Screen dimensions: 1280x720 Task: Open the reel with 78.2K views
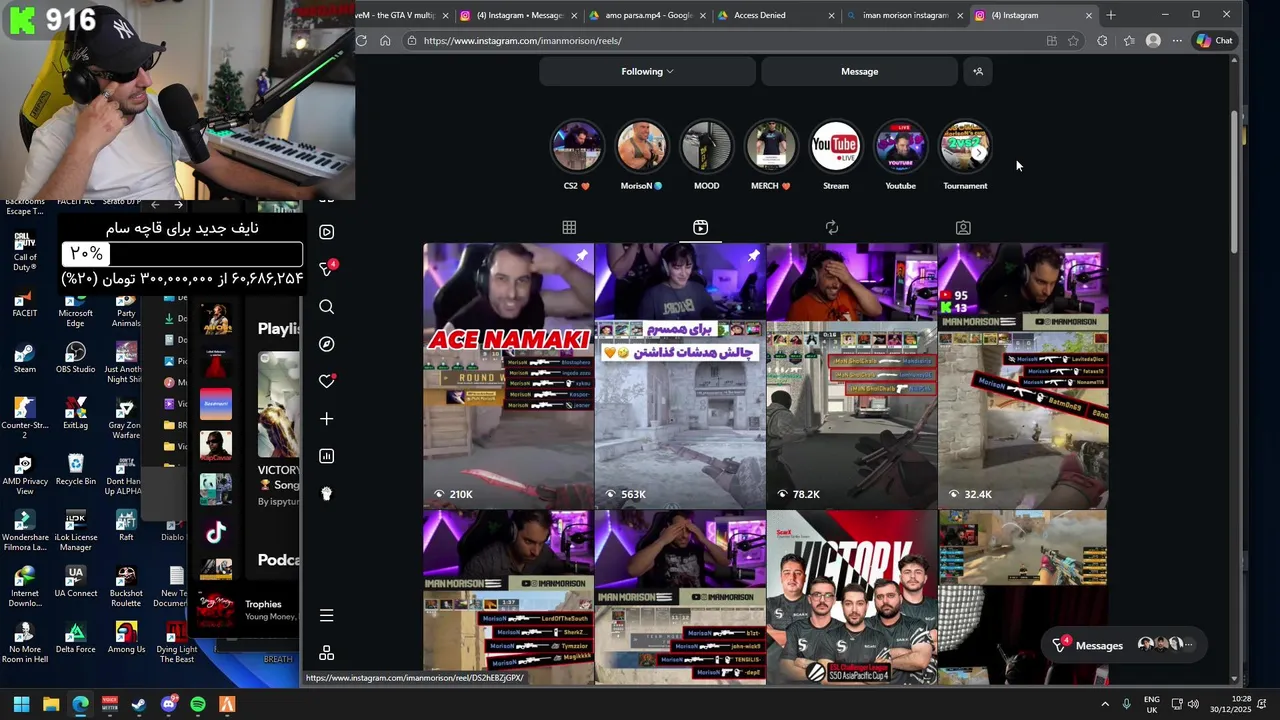[852, 376]
